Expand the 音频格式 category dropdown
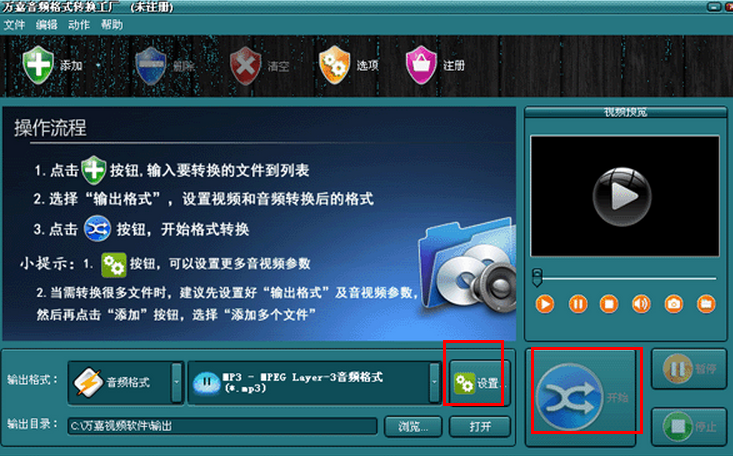The image size is (733, 456). [x=177, y=382]
